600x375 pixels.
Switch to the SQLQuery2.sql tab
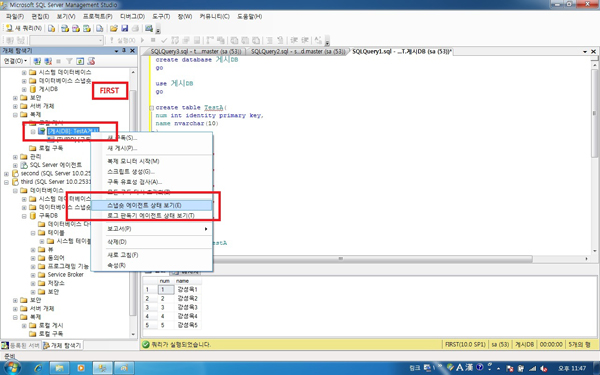[298, 51]
